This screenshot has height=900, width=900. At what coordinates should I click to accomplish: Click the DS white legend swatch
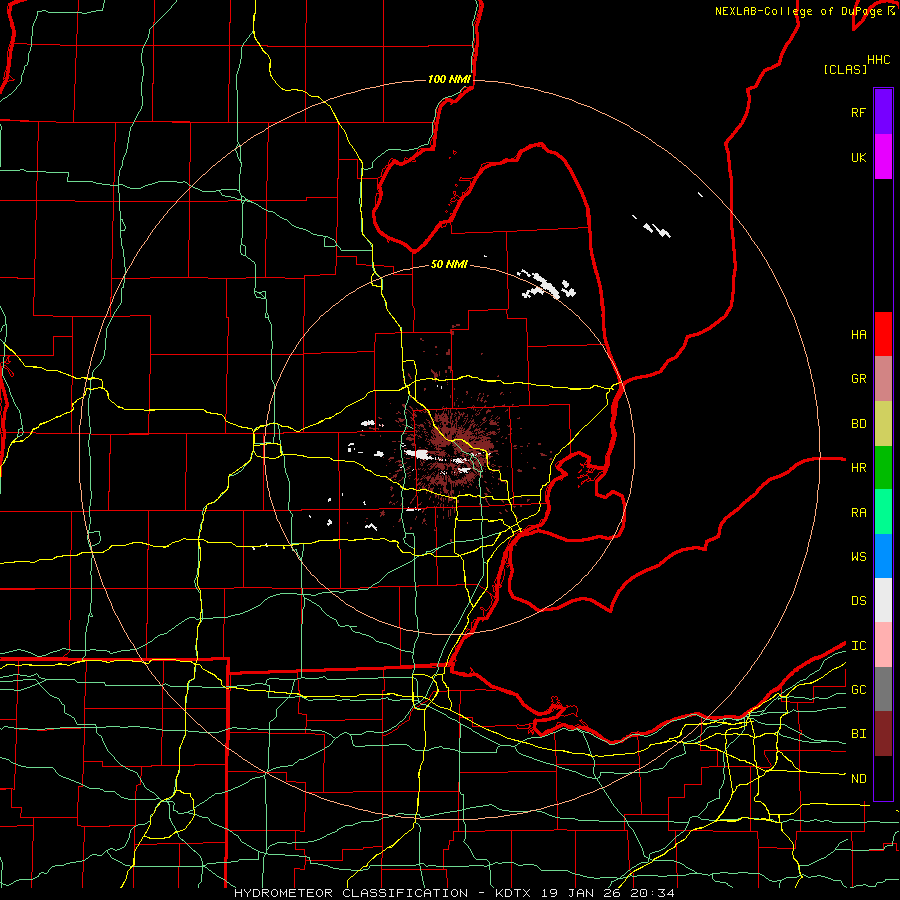(883, 600)
